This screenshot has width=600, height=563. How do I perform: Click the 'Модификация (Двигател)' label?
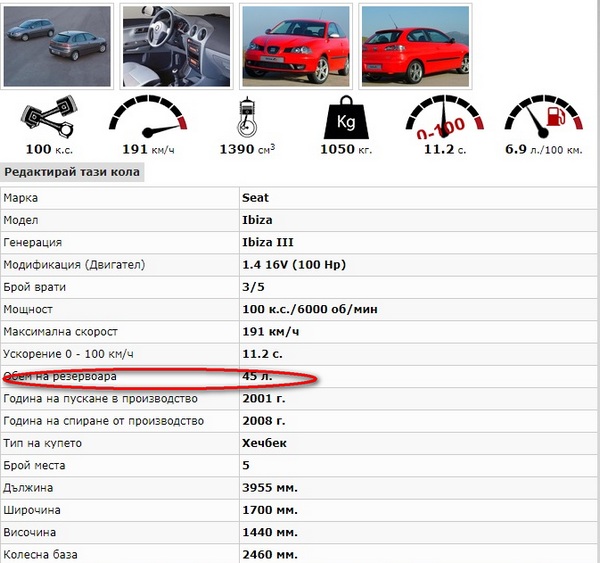coord(74,265)
